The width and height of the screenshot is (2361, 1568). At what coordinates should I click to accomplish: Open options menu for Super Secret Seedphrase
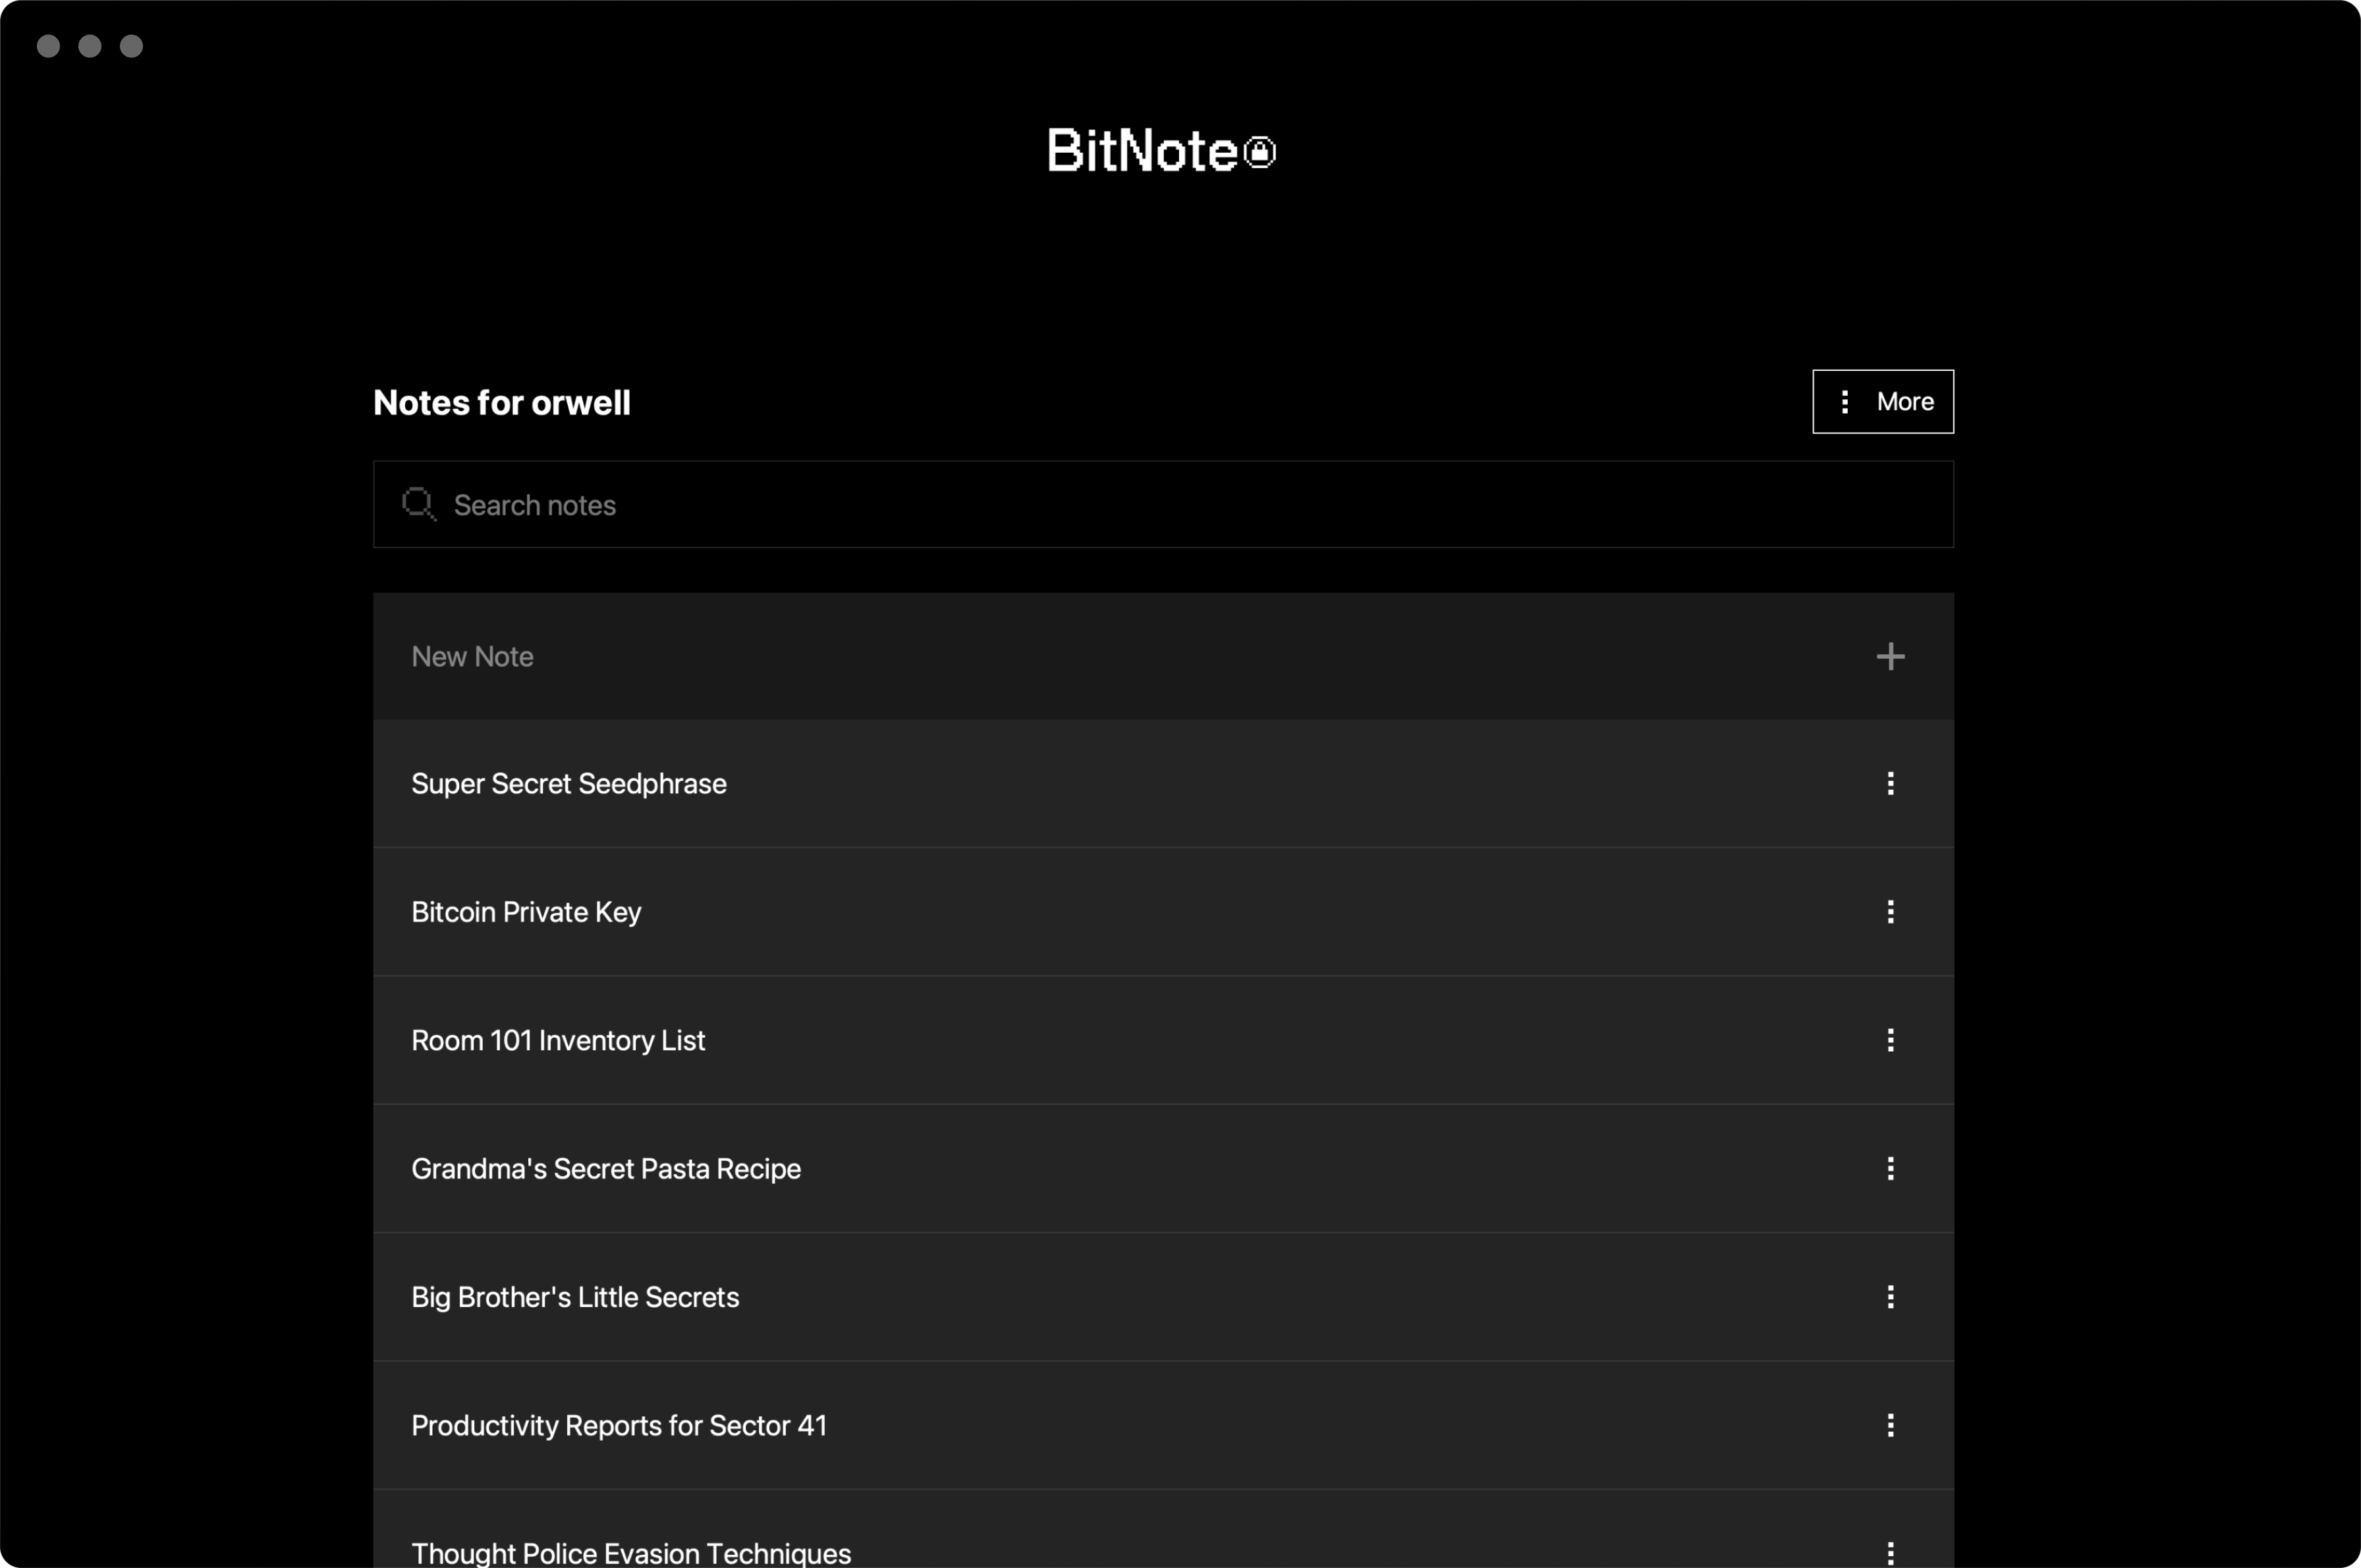(1889, 783)
